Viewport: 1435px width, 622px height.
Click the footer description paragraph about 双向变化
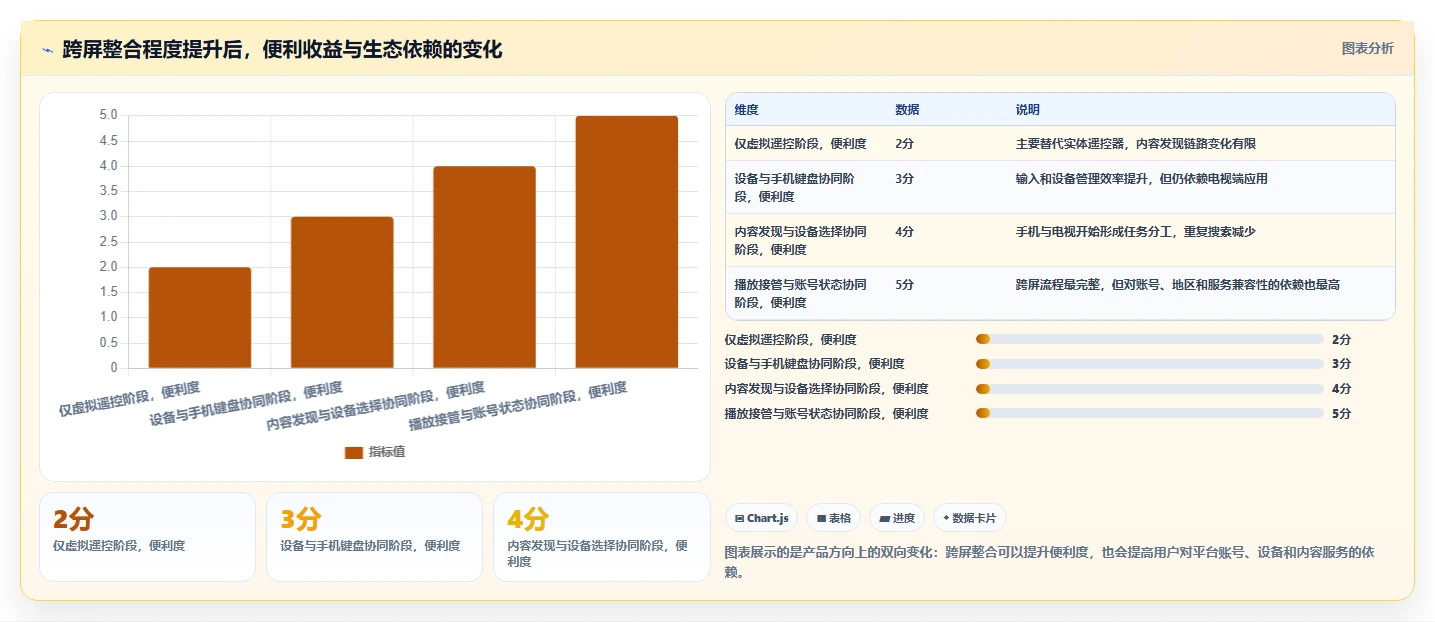1049,562
